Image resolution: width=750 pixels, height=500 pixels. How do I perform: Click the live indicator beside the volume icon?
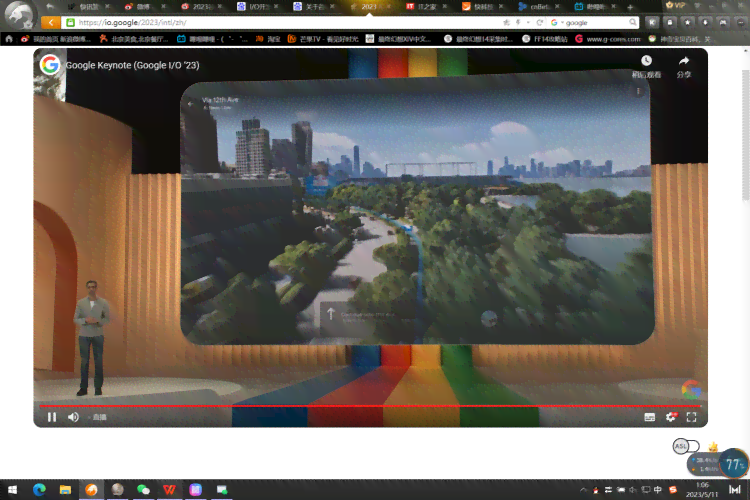[x=99, y=417]
